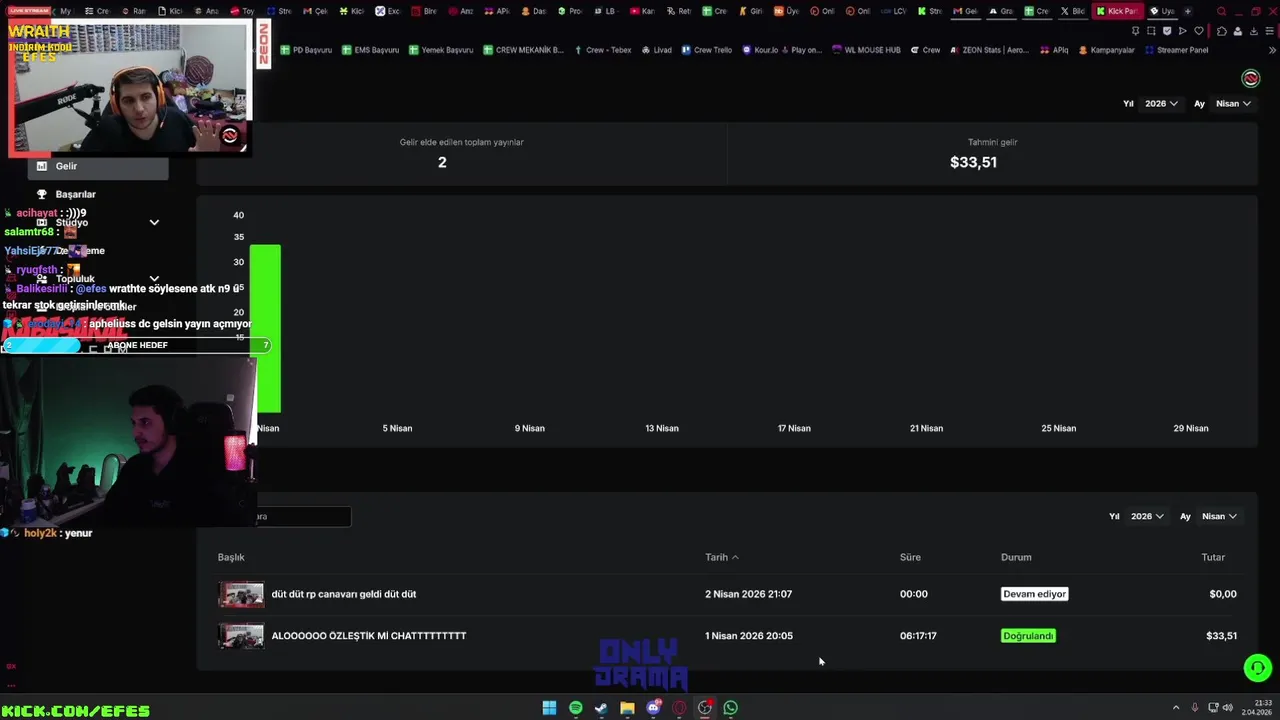
Task: Open EMS Başvuru bookmark
Action: click(x=370, y=50)
